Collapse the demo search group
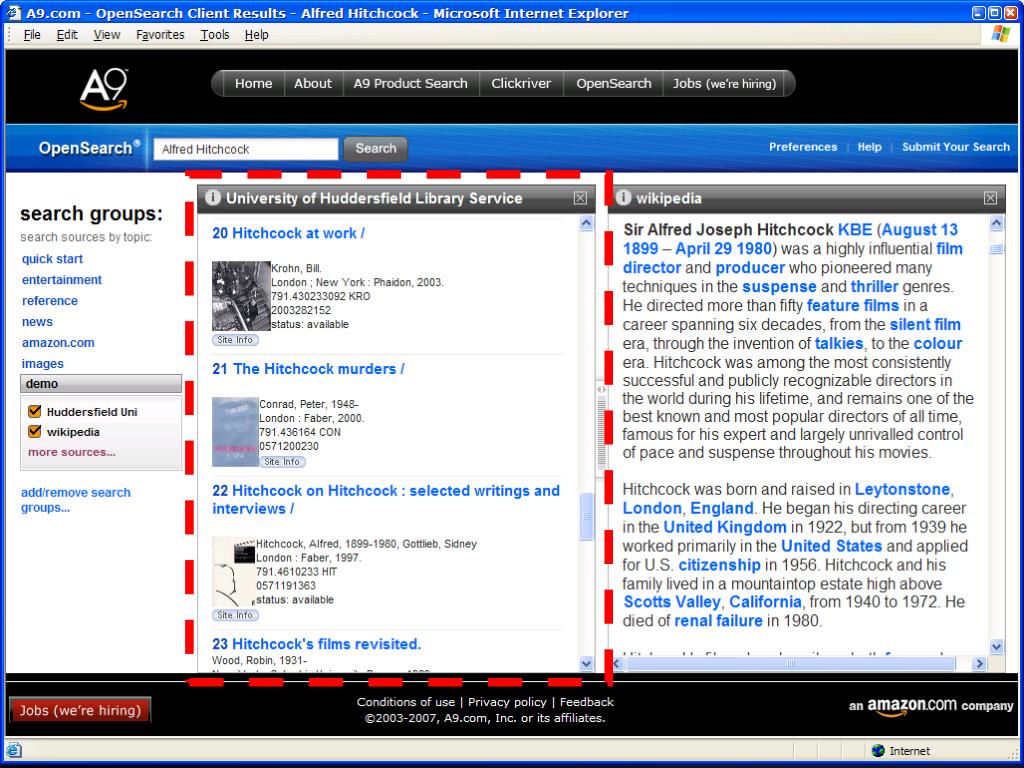Screen dimensions: 1024x768 tap(101, 383)
